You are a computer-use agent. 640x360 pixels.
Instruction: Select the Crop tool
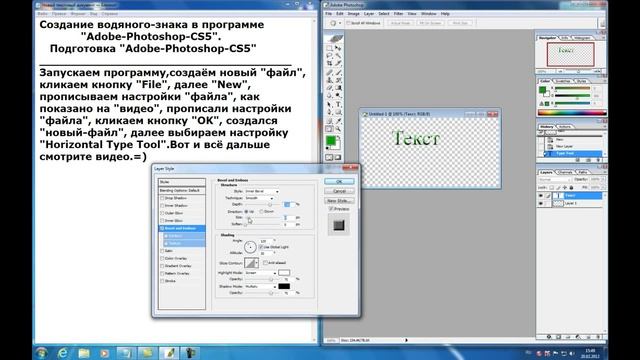pos(329,64)
